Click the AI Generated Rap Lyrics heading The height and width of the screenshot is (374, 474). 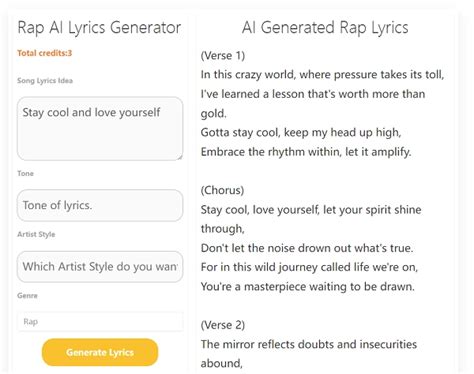325,28
